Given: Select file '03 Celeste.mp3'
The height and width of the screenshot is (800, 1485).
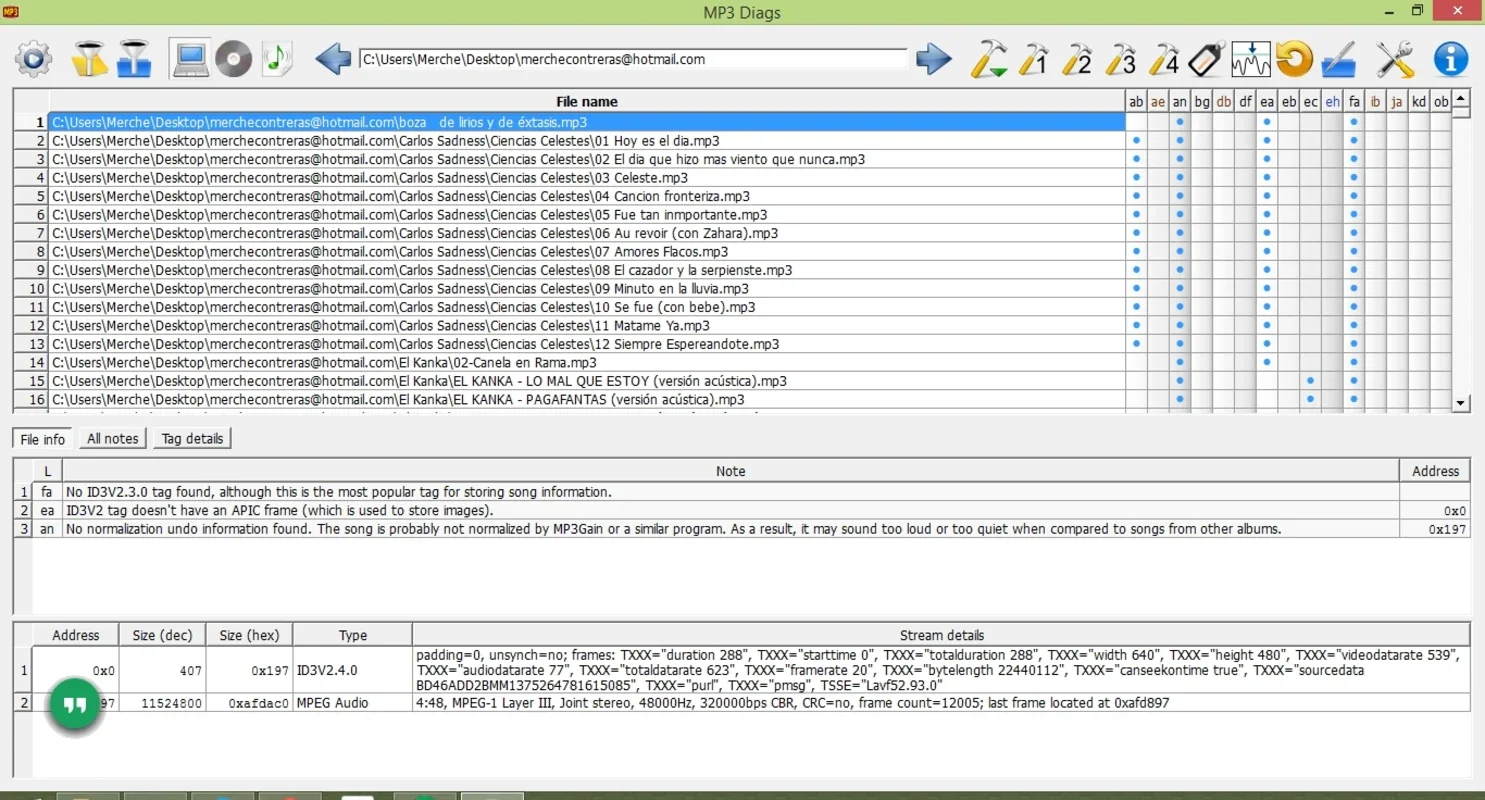Looking at the screenshot, I should pos(587,178).
